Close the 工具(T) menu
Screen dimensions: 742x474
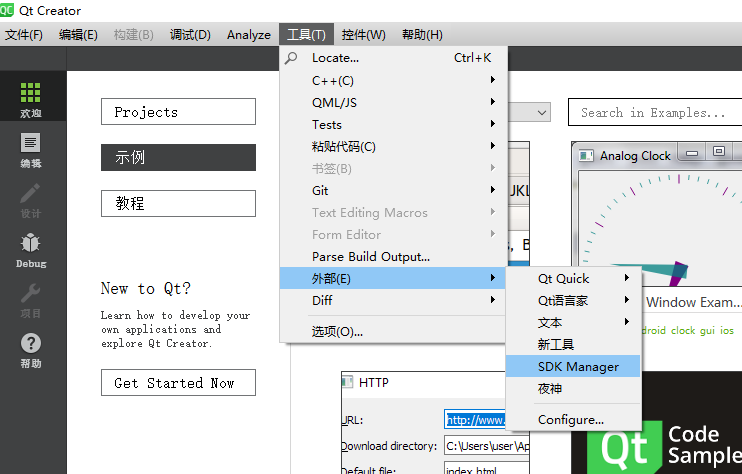pyautogui.click(x=306, y=35)
